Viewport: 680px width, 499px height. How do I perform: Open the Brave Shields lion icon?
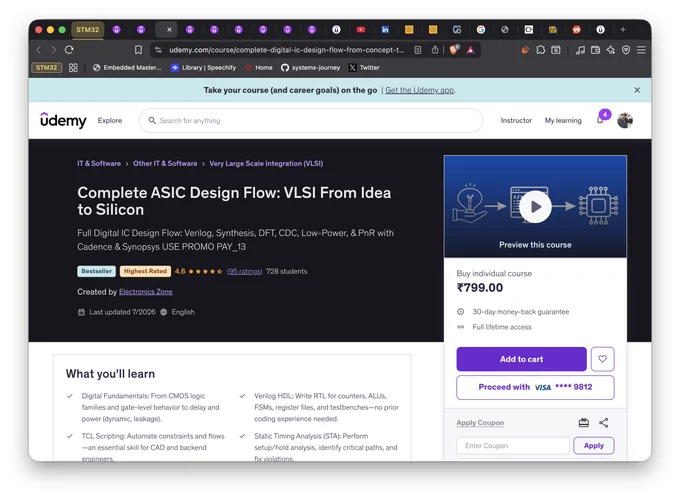(454, 50)
